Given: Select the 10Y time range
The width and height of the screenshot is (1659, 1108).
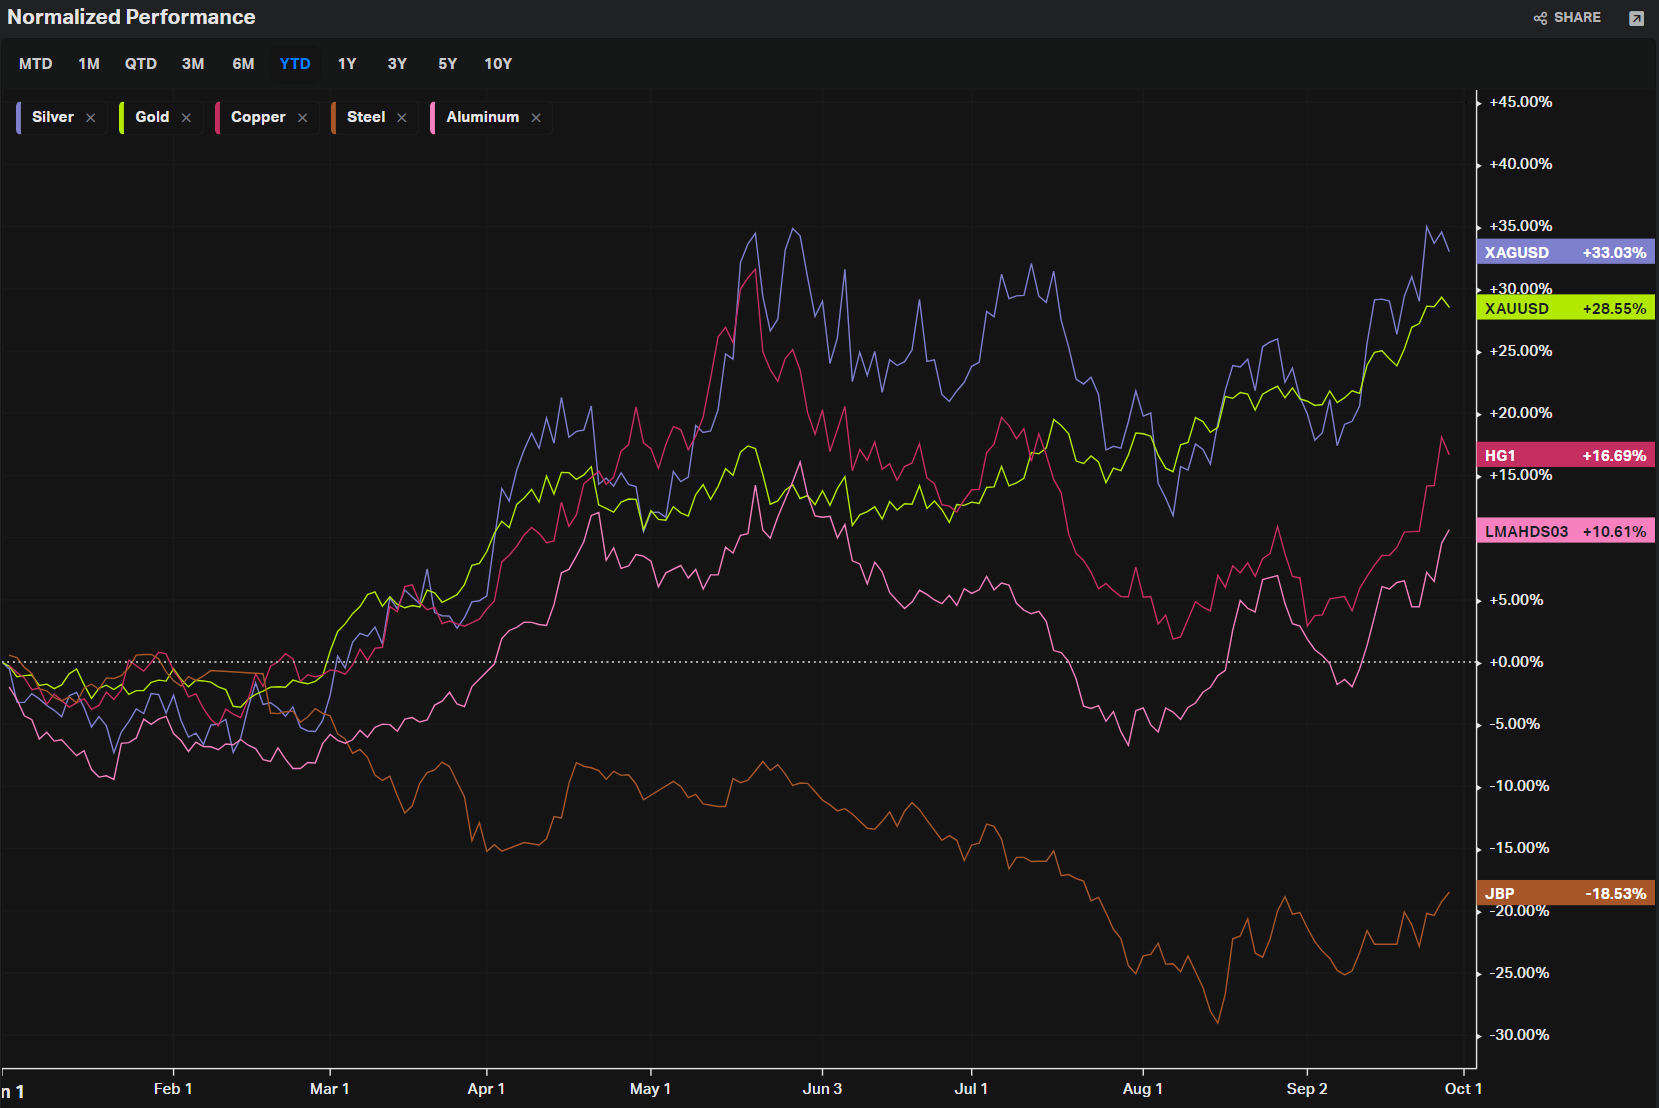Looking at the screenshot, I should (498, 64).
